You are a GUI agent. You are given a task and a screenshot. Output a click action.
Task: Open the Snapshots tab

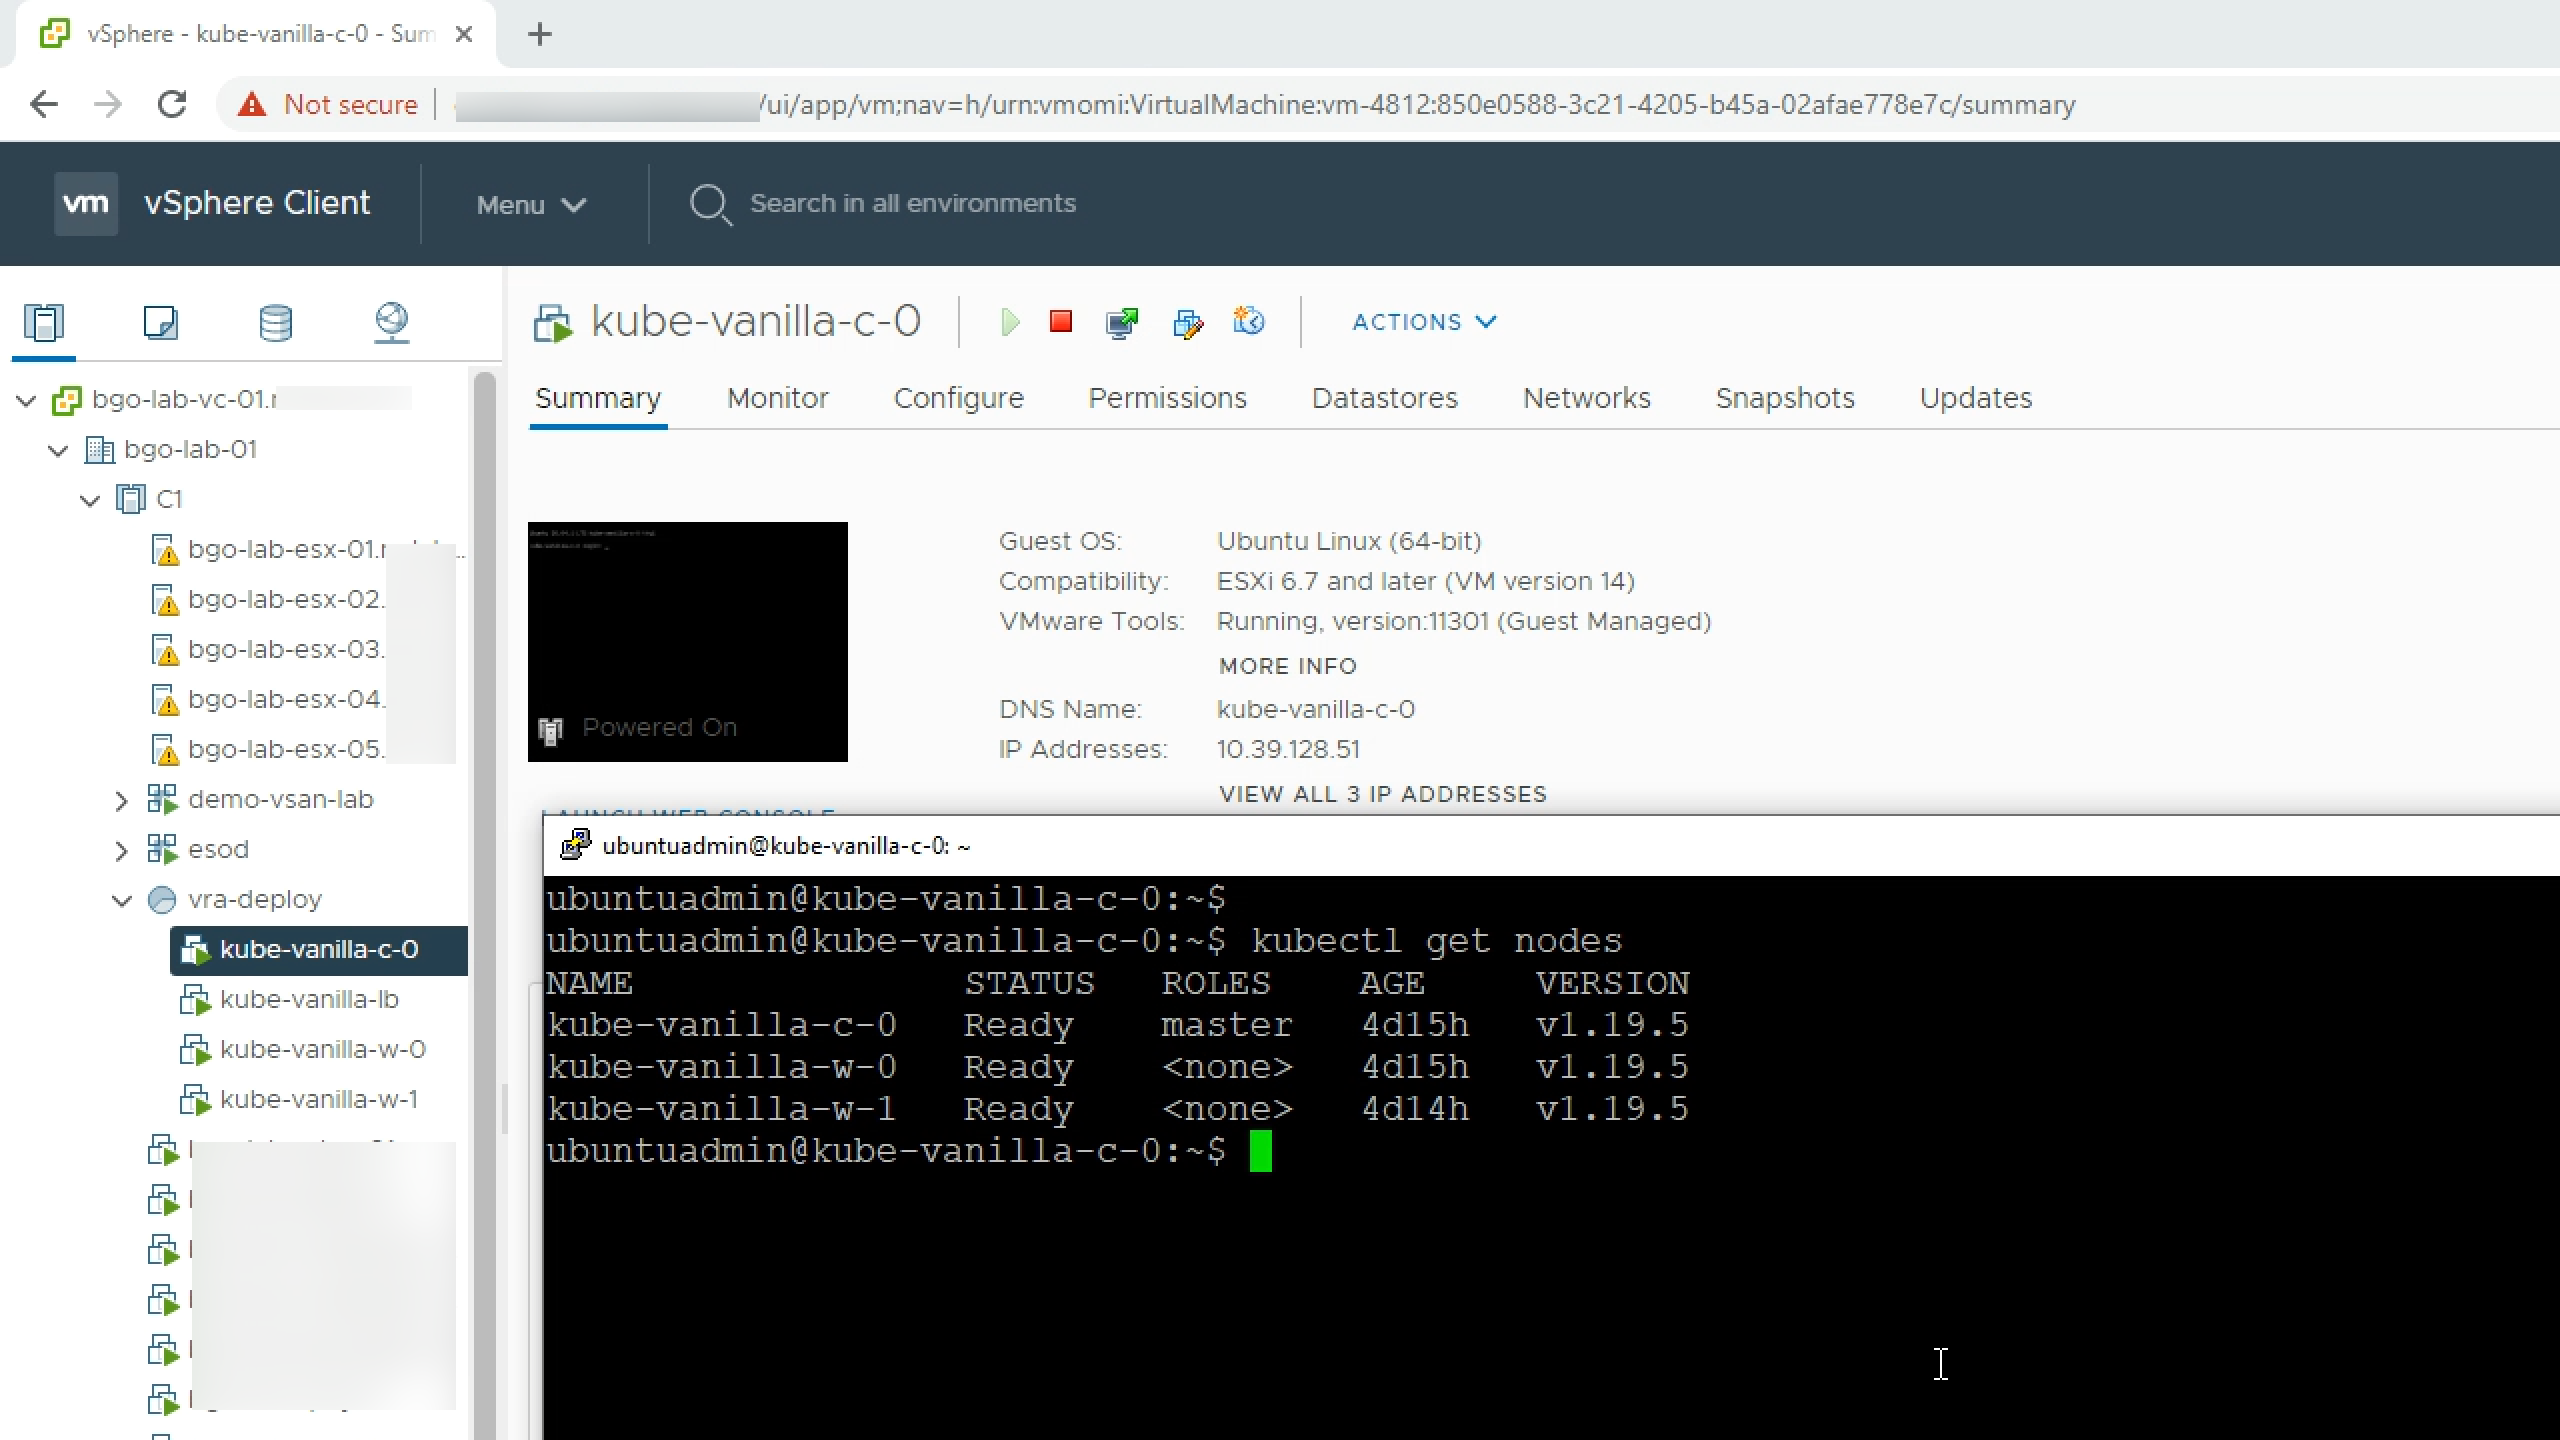(1785, 398)
